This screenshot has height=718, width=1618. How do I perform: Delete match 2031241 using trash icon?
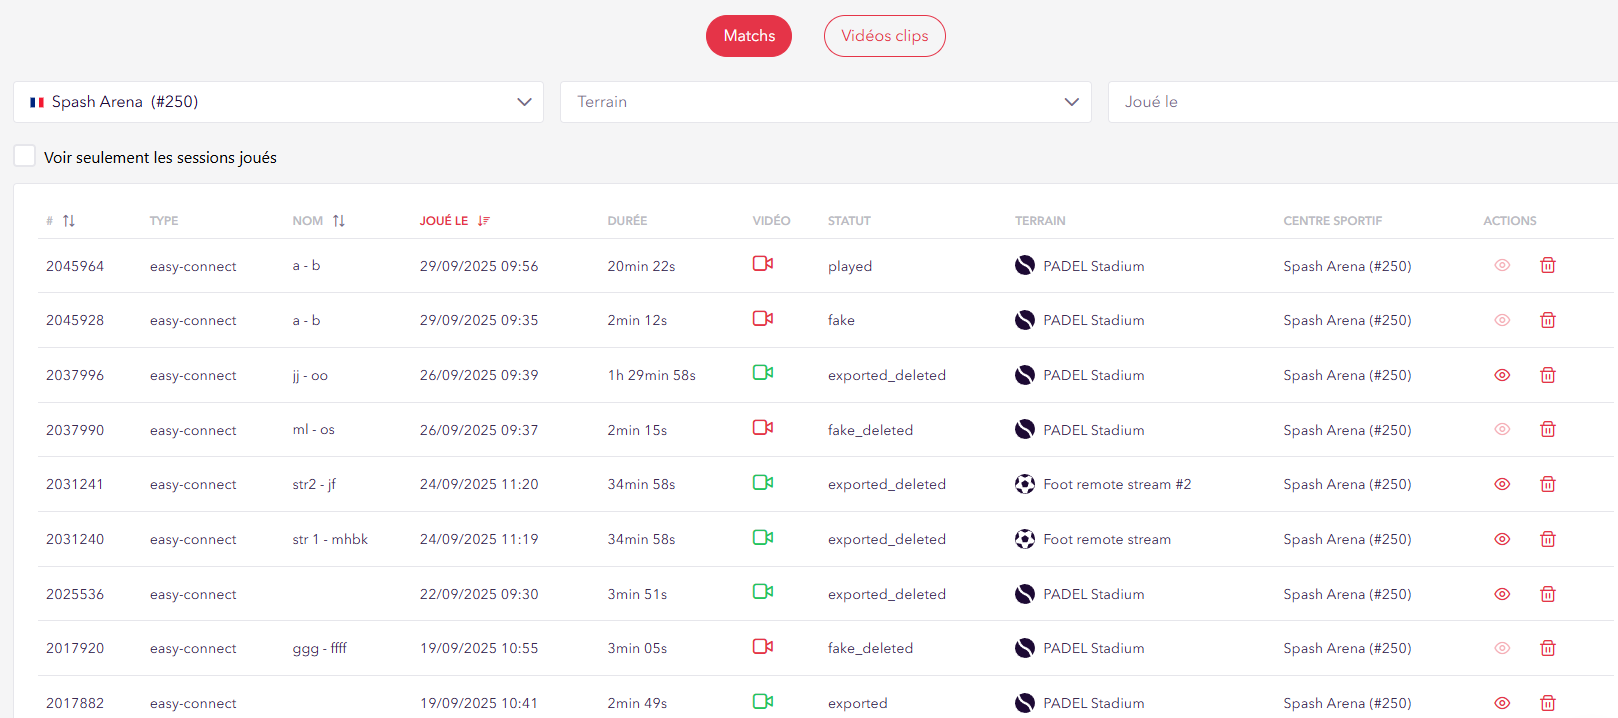(x=1547, y=484)
